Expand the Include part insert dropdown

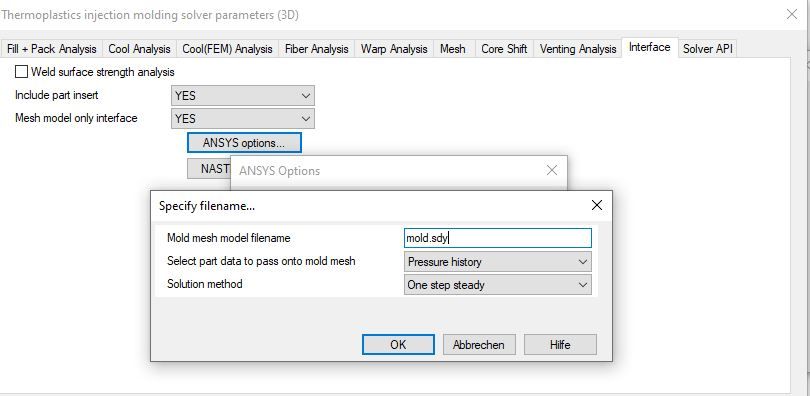coord(243,96)
